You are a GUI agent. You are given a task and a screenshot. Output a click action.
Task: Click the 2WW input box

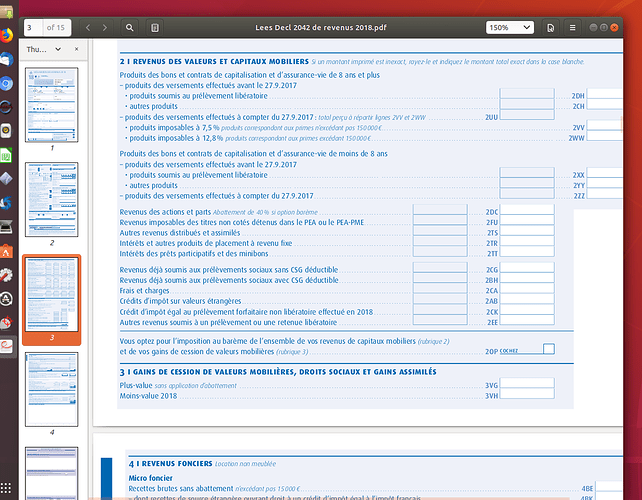[605, 136]
